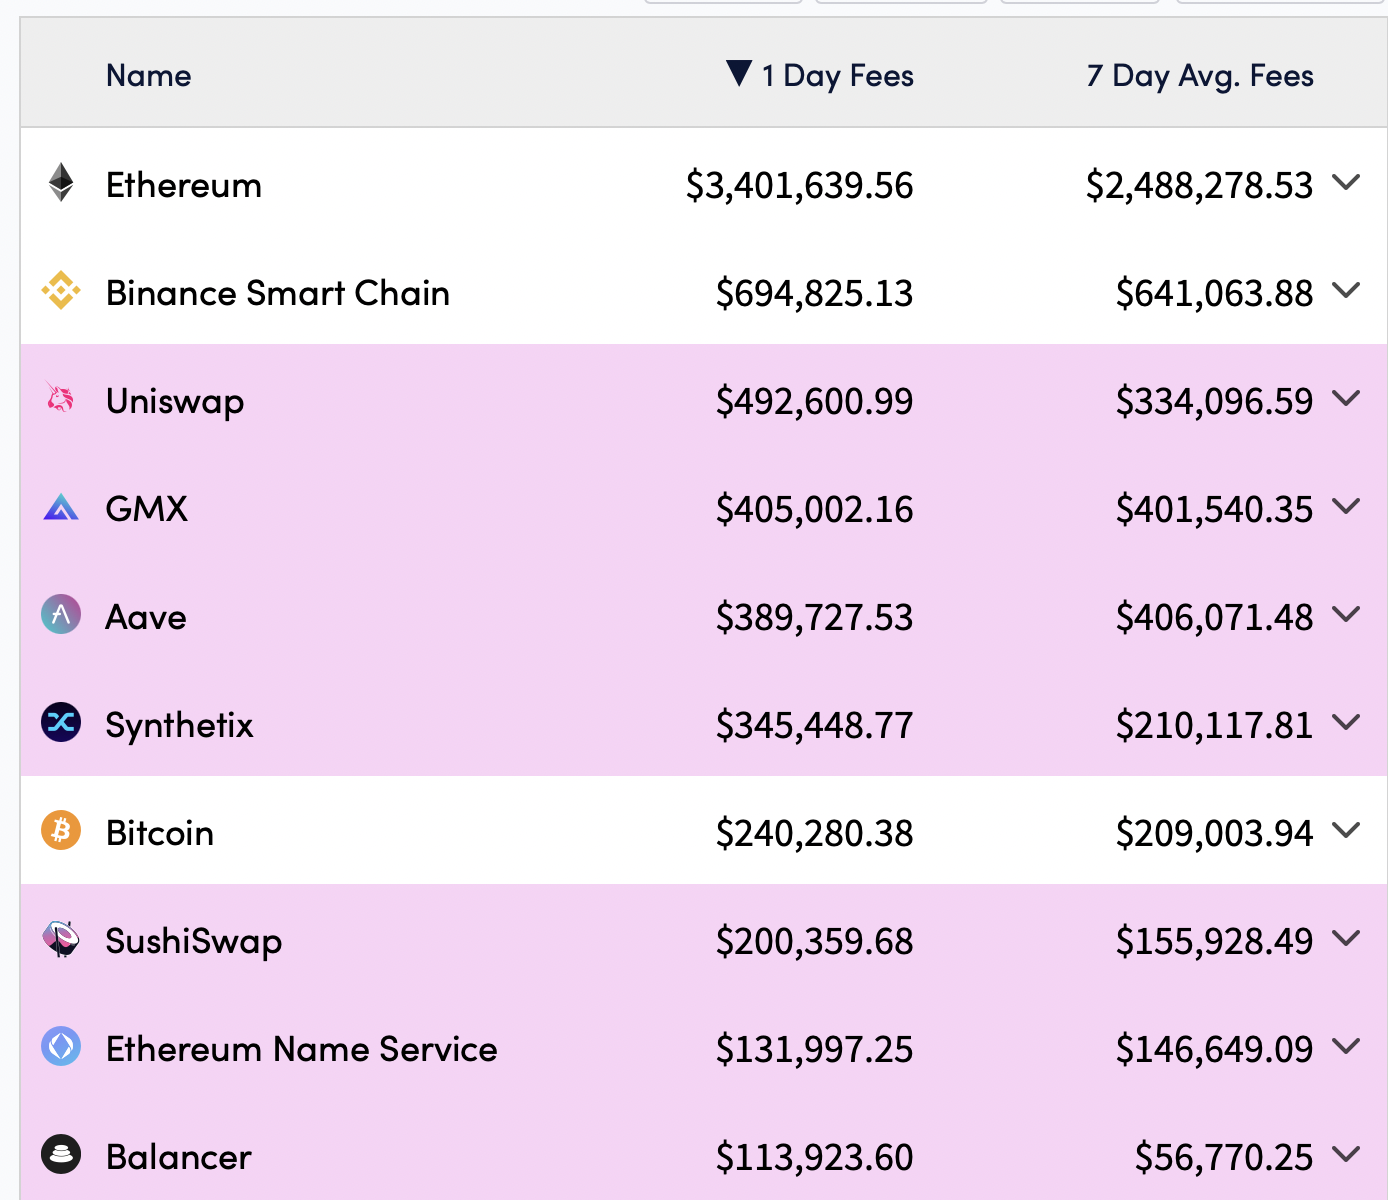The height and width of the screenshot is (1200, 1388).
Task: Click the $131,997.25 fee value
Action: [815, 1050]
